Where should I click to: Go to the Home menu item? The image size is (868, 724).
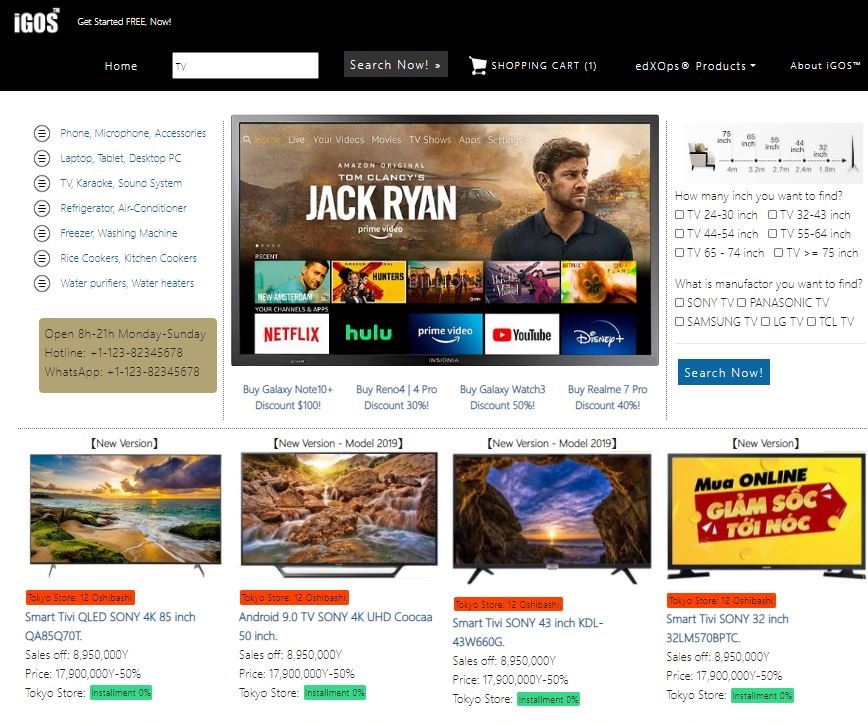click(121, 66)
